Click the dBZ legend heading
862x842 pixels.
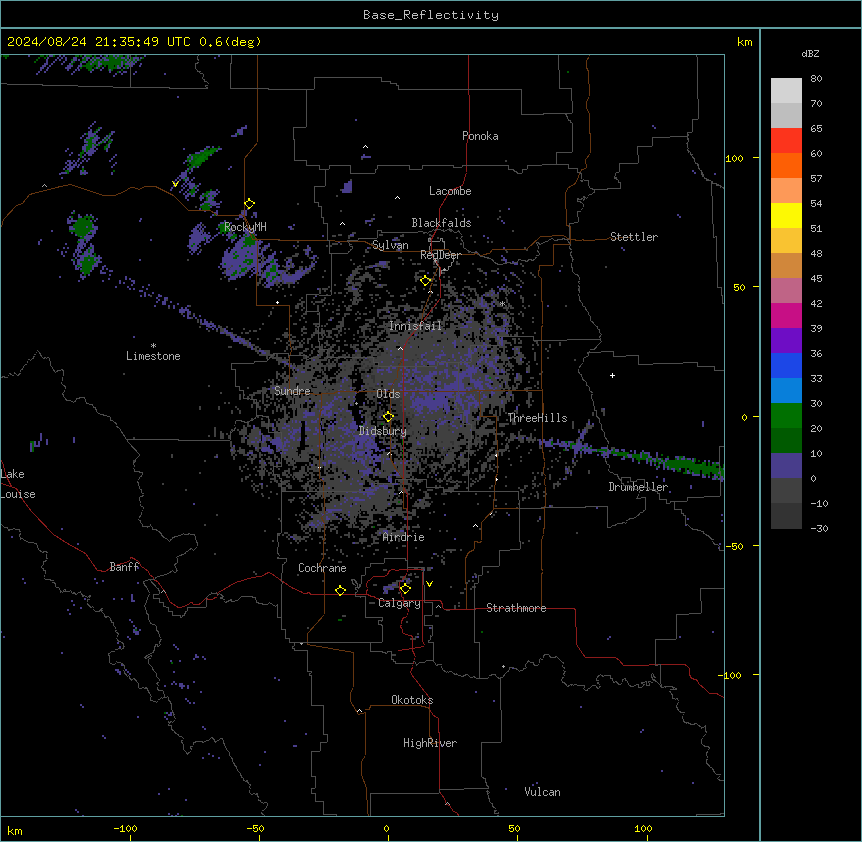pyautogui.click(x=810, y=53)
